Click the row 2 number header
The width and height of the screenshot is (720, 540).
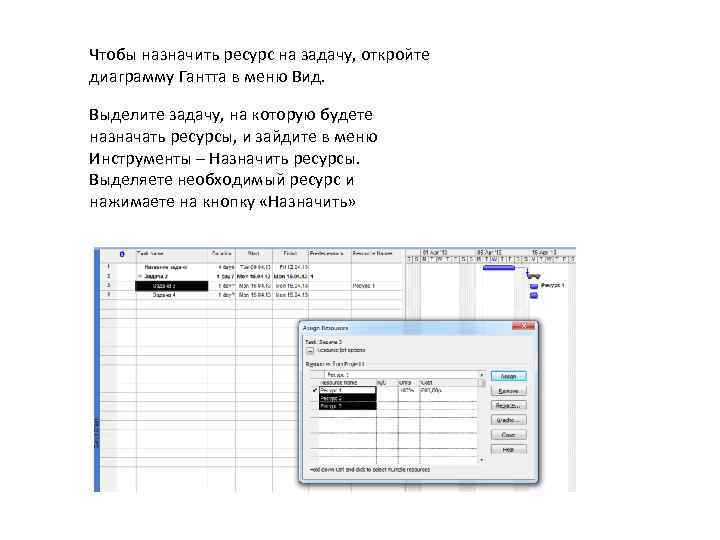[109, 276]
